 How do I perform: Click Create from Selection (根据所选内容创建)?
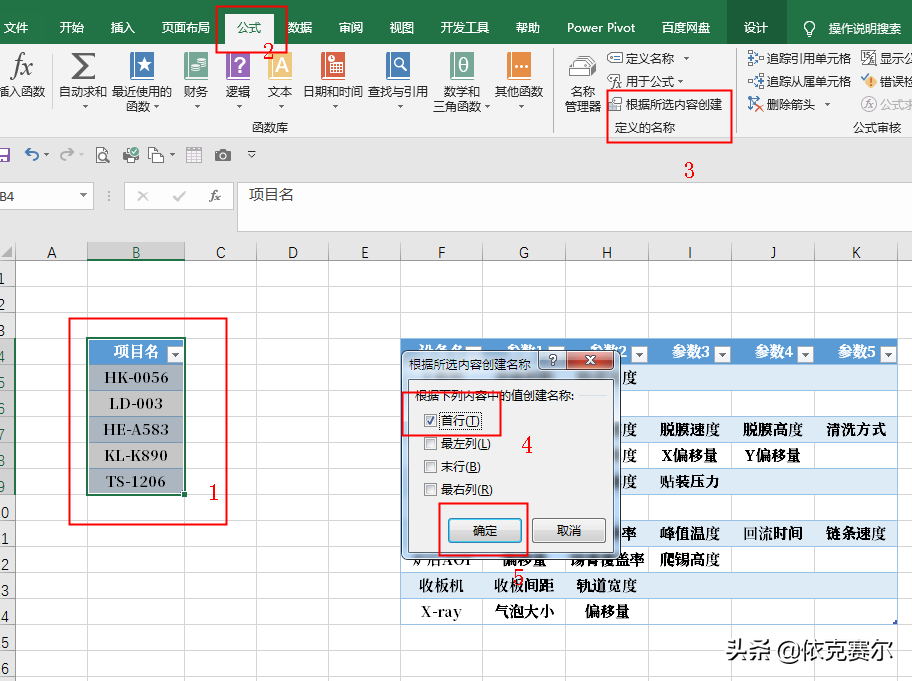pyautogui.click(x=666, y=105)
